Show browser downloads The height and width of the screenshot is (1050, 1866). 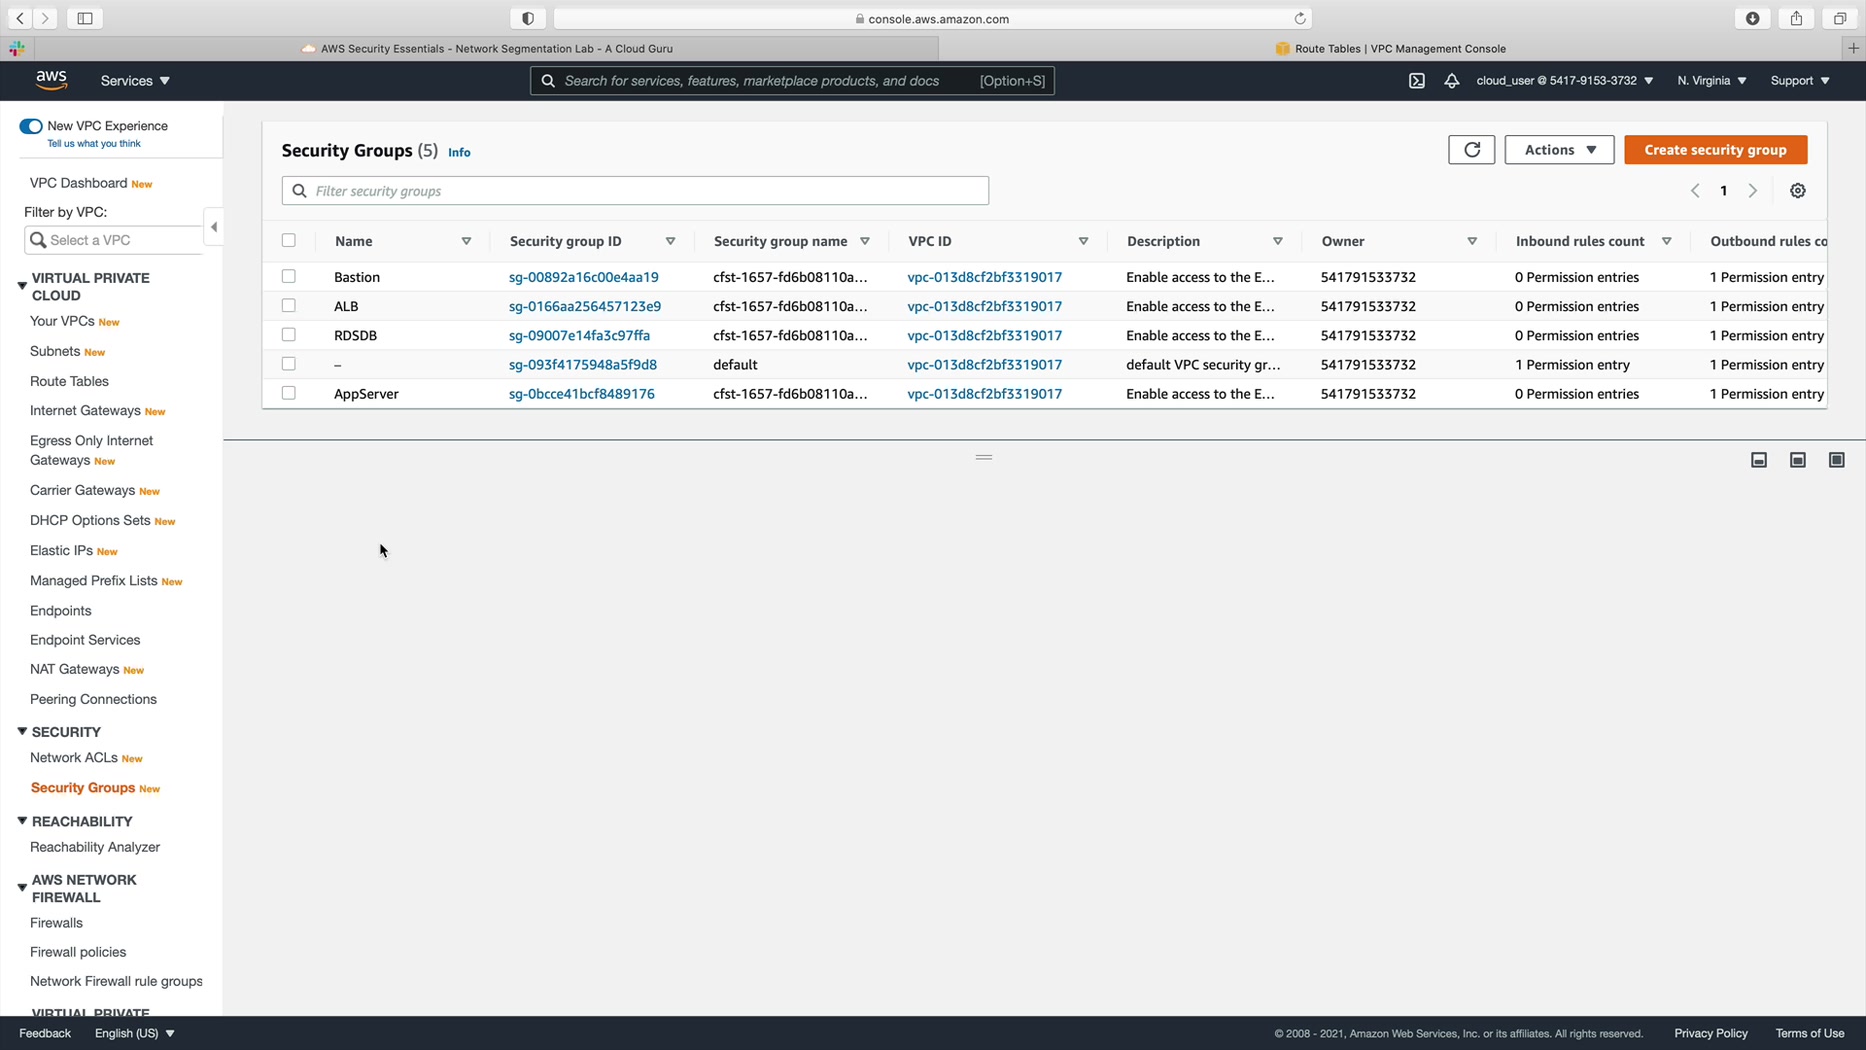pyautogui.click(x=1752, y=18)
